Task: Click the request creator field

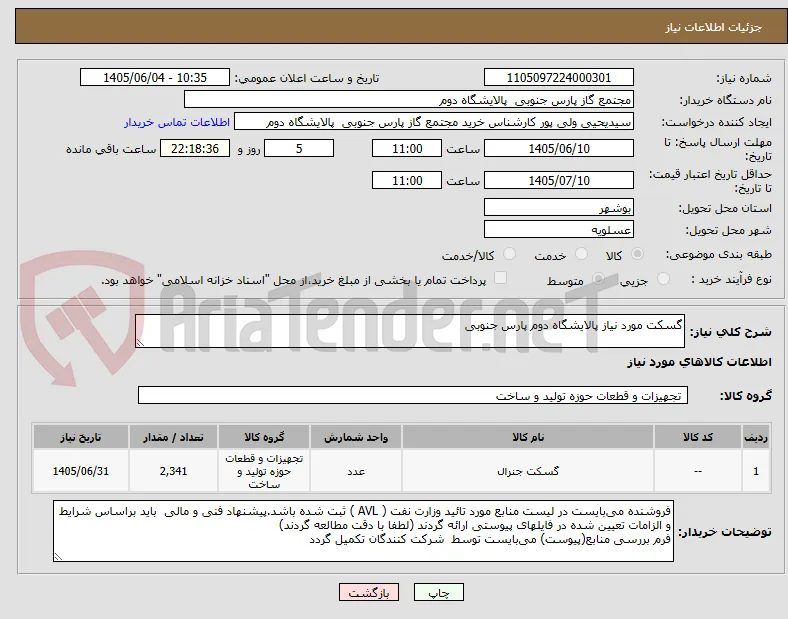Action: coord(434,122)
